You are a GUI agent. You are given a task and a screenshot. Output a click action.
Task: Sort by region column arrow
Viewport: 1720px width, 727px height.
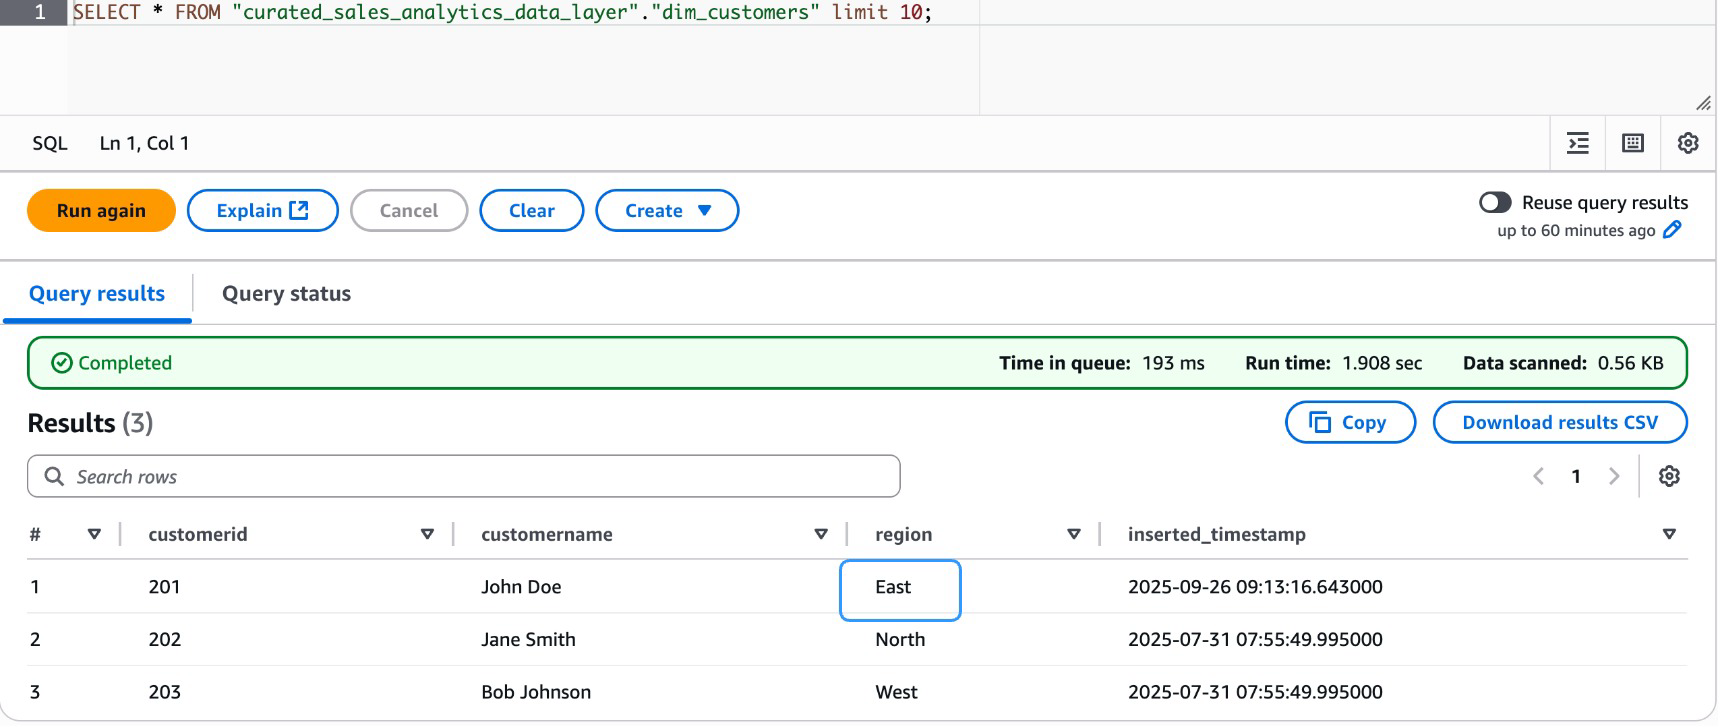1073,534
